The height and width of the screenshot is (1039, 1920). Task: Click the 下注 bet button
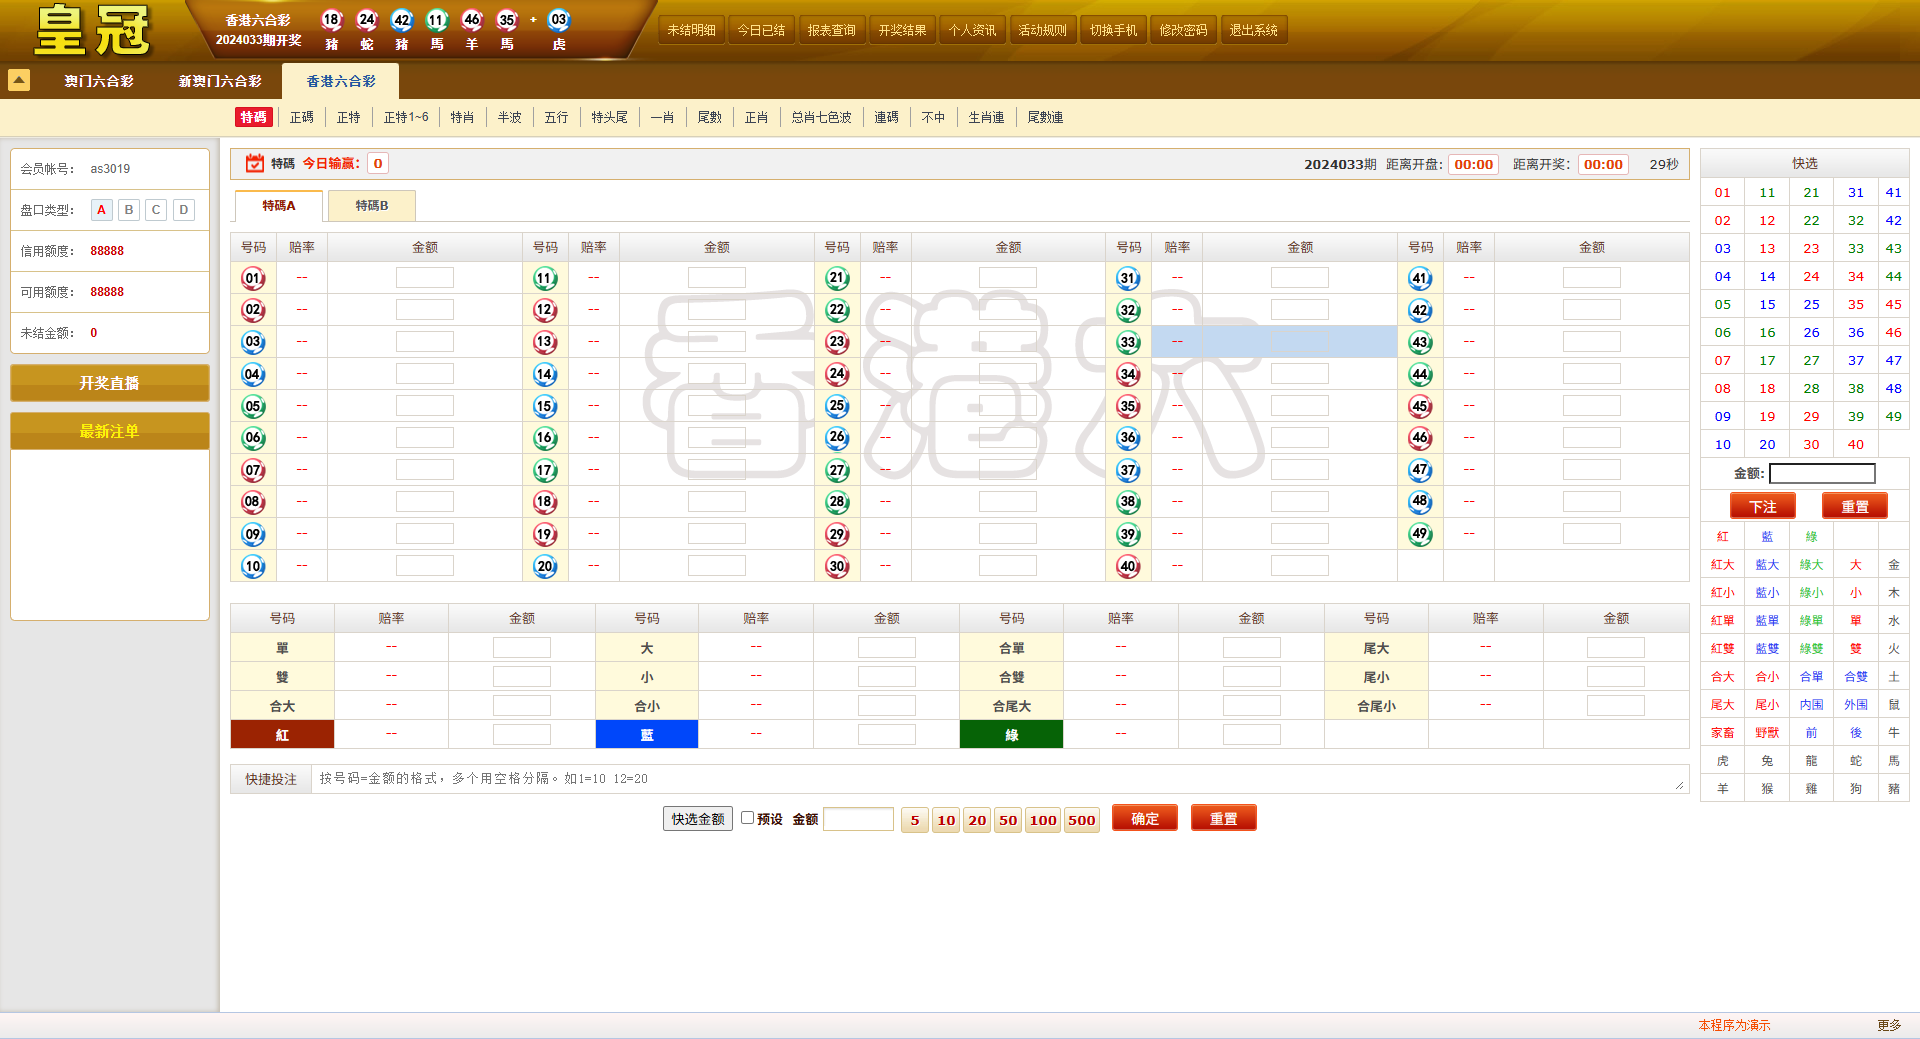pyautogui.click(x=1763, y=506)
